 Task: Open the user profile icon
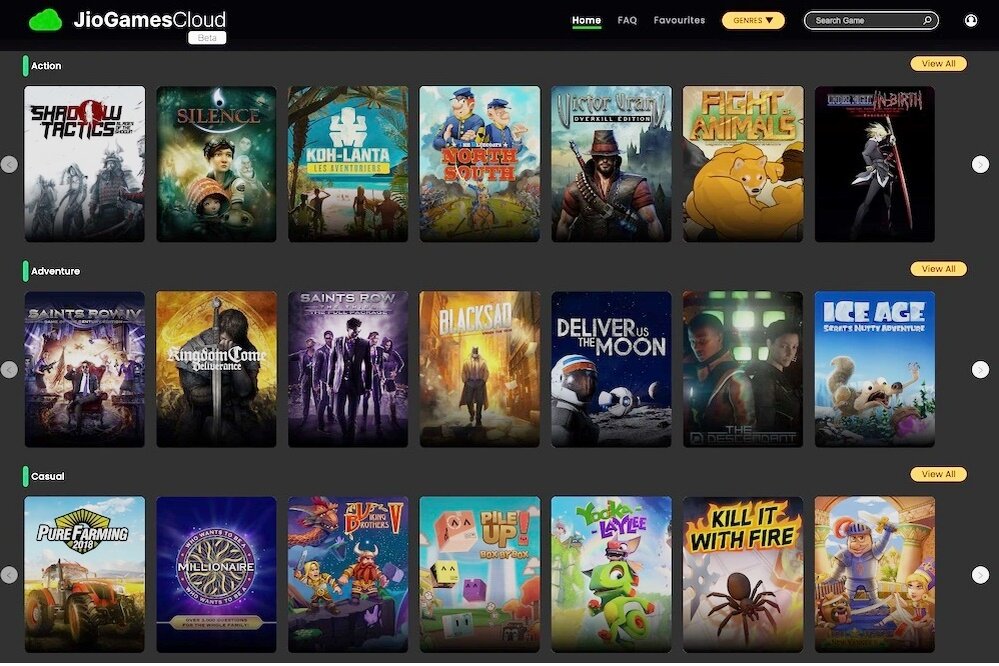[970, 20]
